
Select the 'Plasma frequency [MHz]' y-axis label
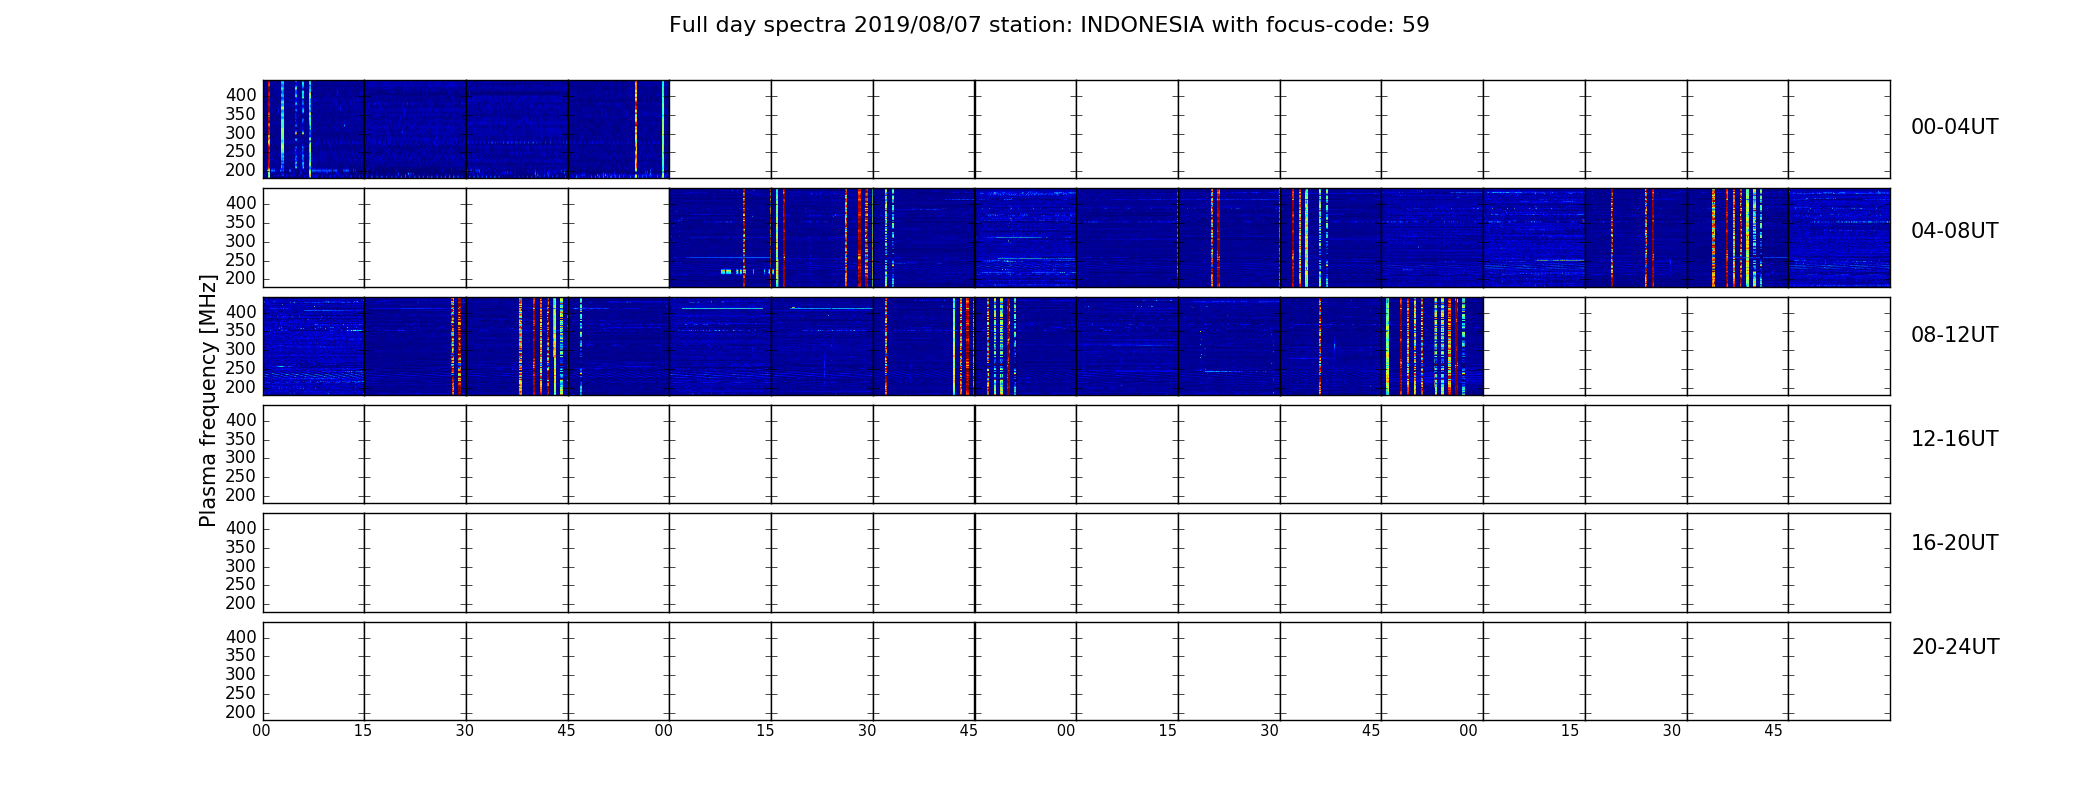click(x=208, y=400)
